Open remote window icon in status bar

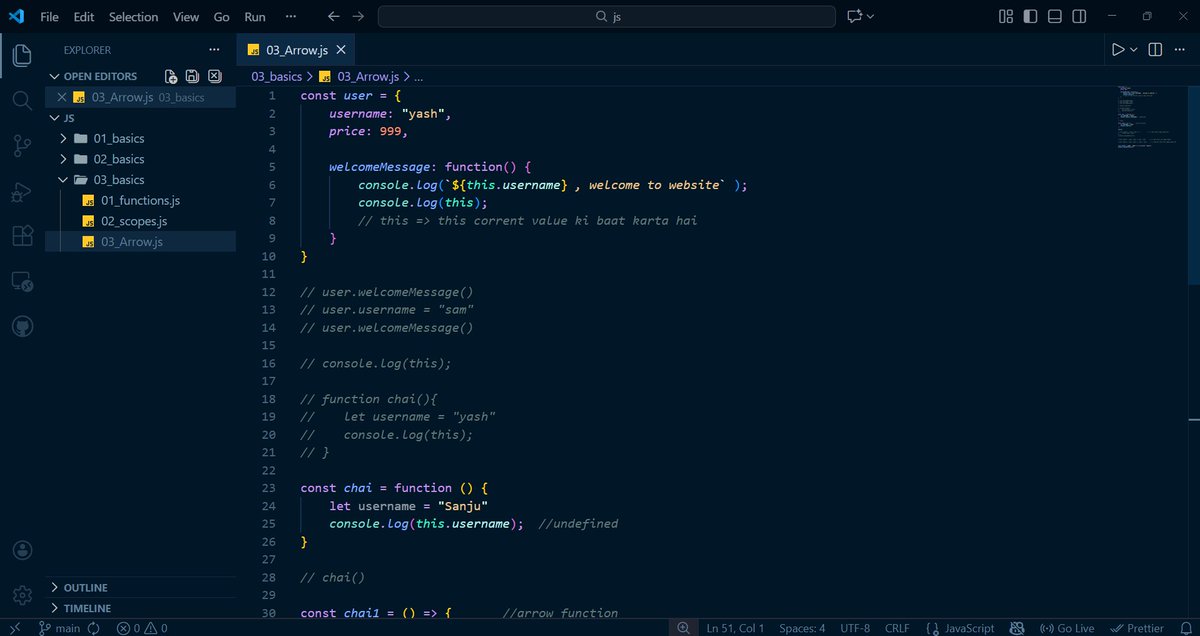[x=15, y=628]
